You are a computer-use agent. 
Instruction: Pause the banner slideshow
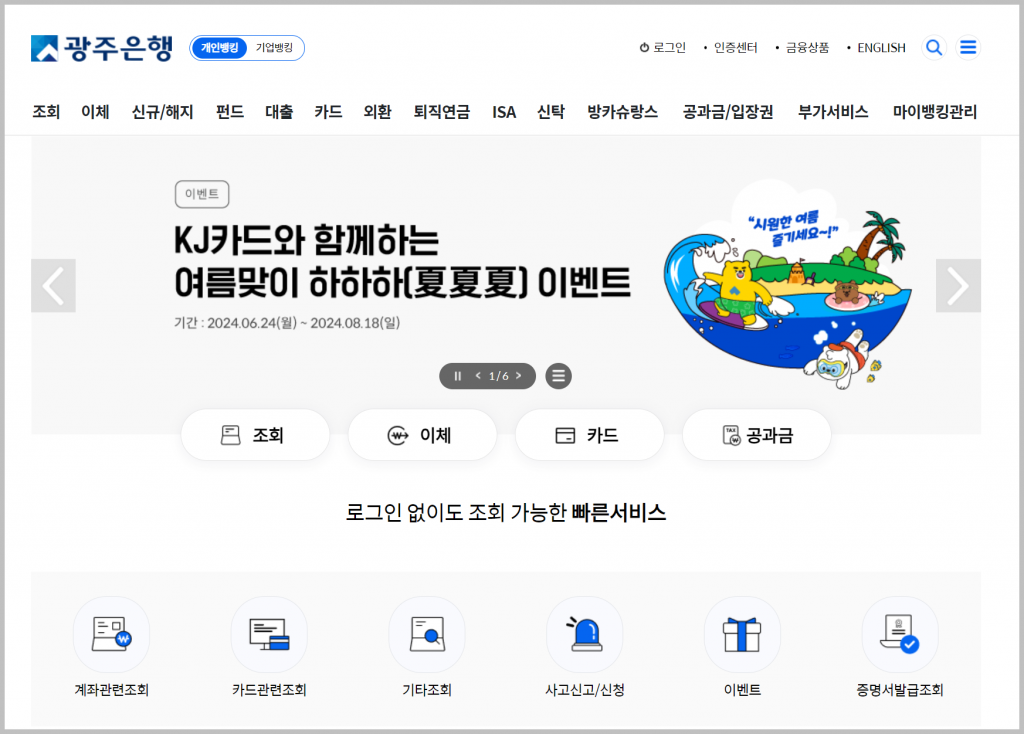(458, 376)
